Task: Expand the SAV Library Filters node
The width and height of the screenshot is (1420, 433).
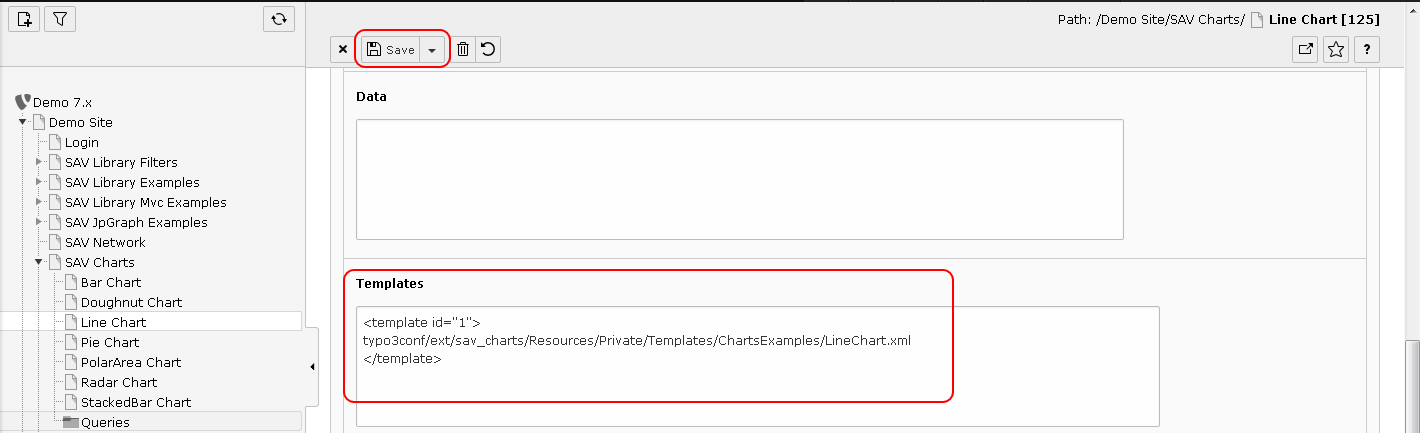Action: (40, 162)
